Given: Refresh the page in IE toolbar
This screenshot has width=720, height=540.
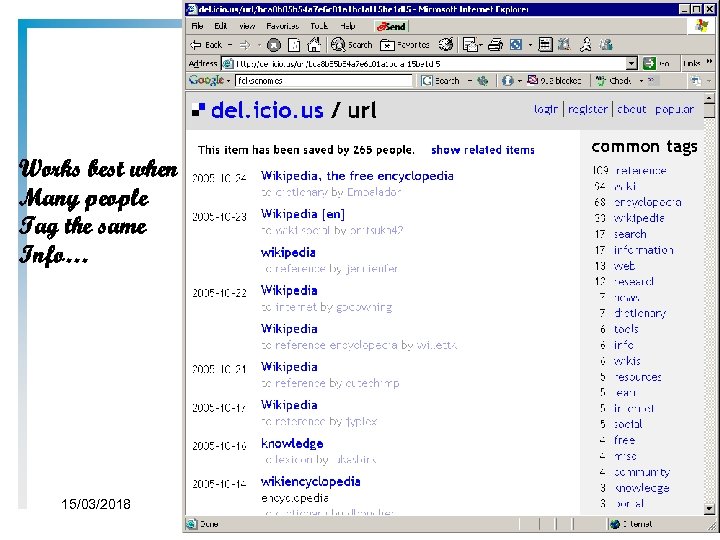Looking at the screenshot, I should pos(294,45).
